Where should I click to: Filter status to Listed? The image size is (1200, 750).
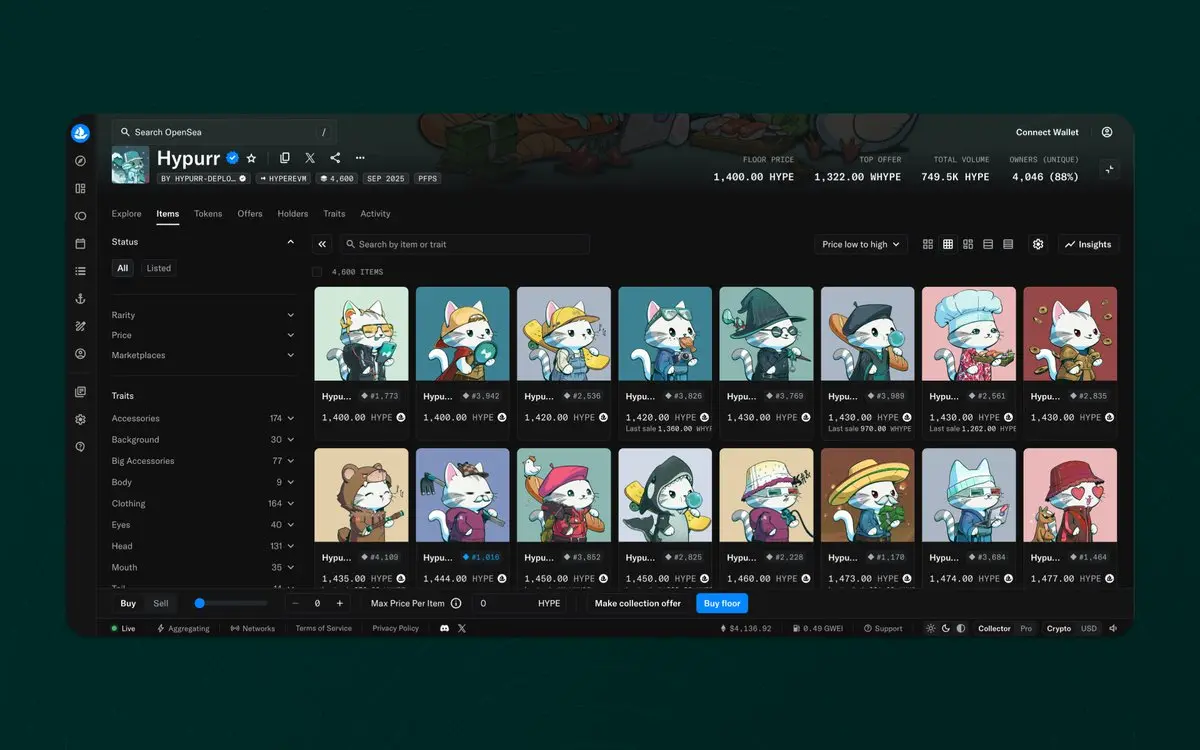click(159, 268)
